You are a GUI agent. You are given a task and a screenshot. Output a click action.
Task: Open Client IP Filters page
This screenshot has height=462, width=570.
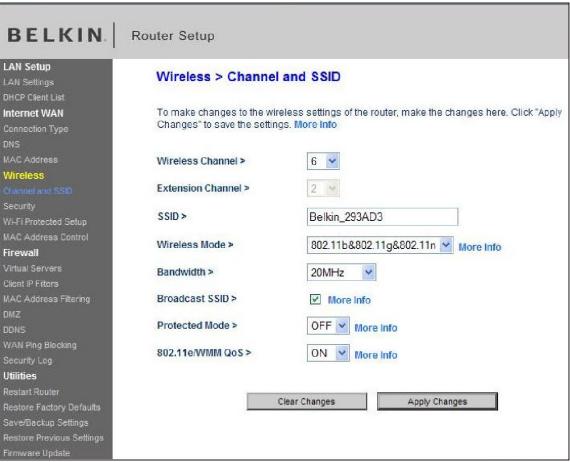pos(31,284)
